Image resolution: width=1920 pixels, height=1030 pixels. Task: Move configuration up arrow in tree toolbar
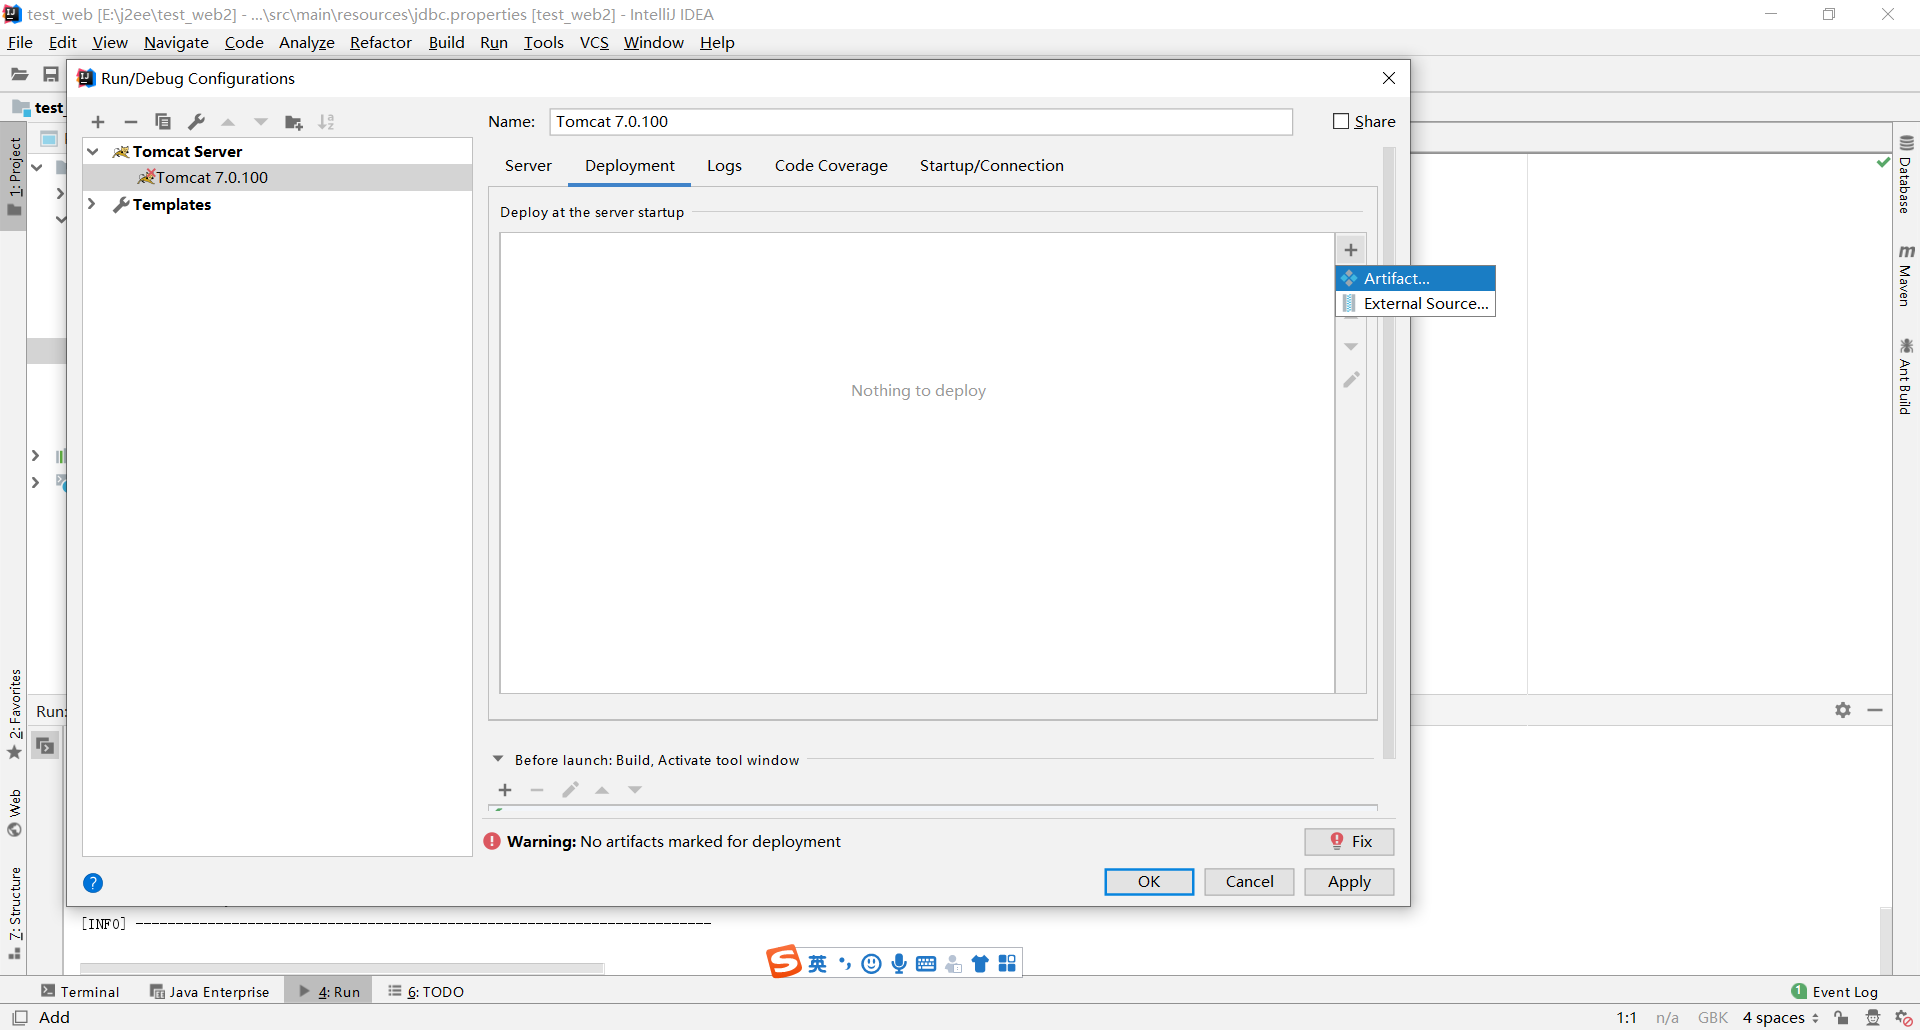click(x=228, y=122)
